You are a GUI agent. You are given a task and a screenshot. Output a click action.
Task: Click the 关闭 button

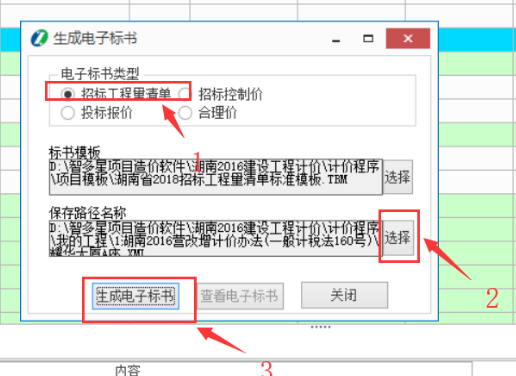click(344, 295)
